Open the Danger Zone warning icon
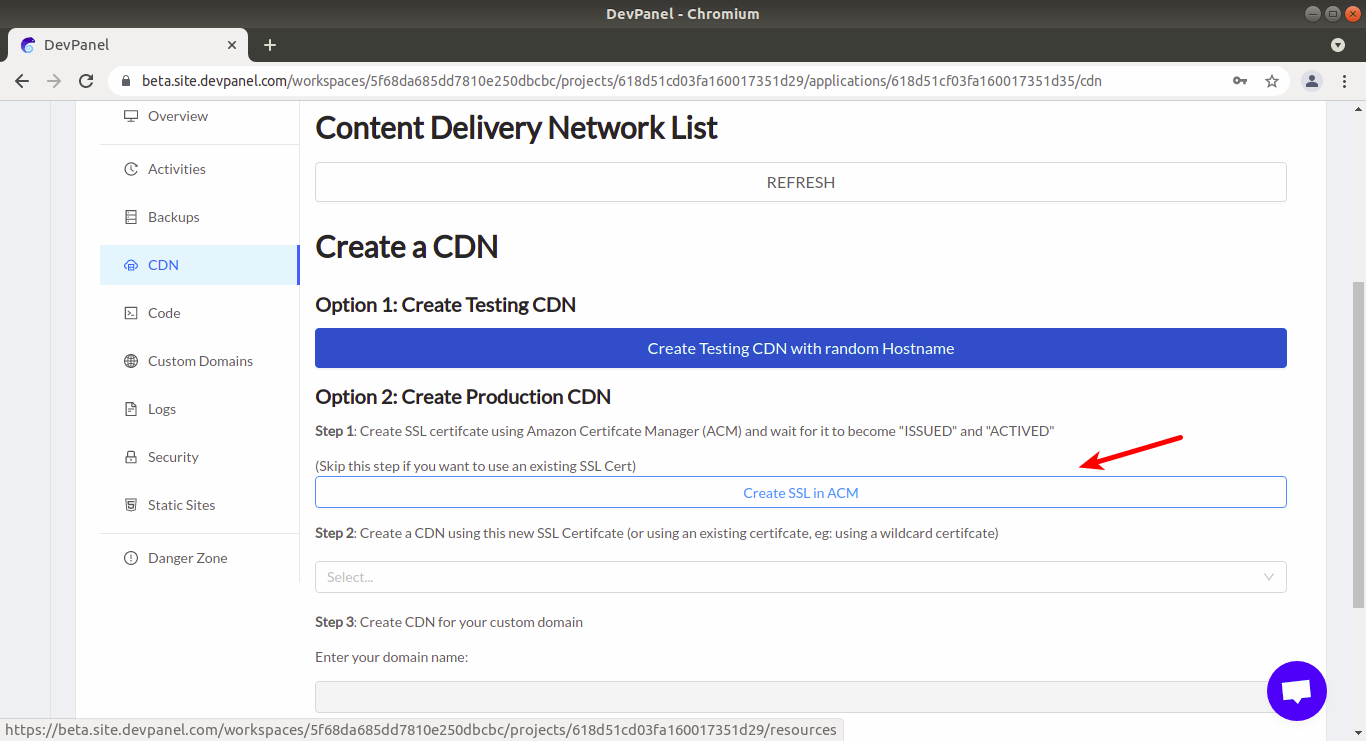 [x=131, y=557]
